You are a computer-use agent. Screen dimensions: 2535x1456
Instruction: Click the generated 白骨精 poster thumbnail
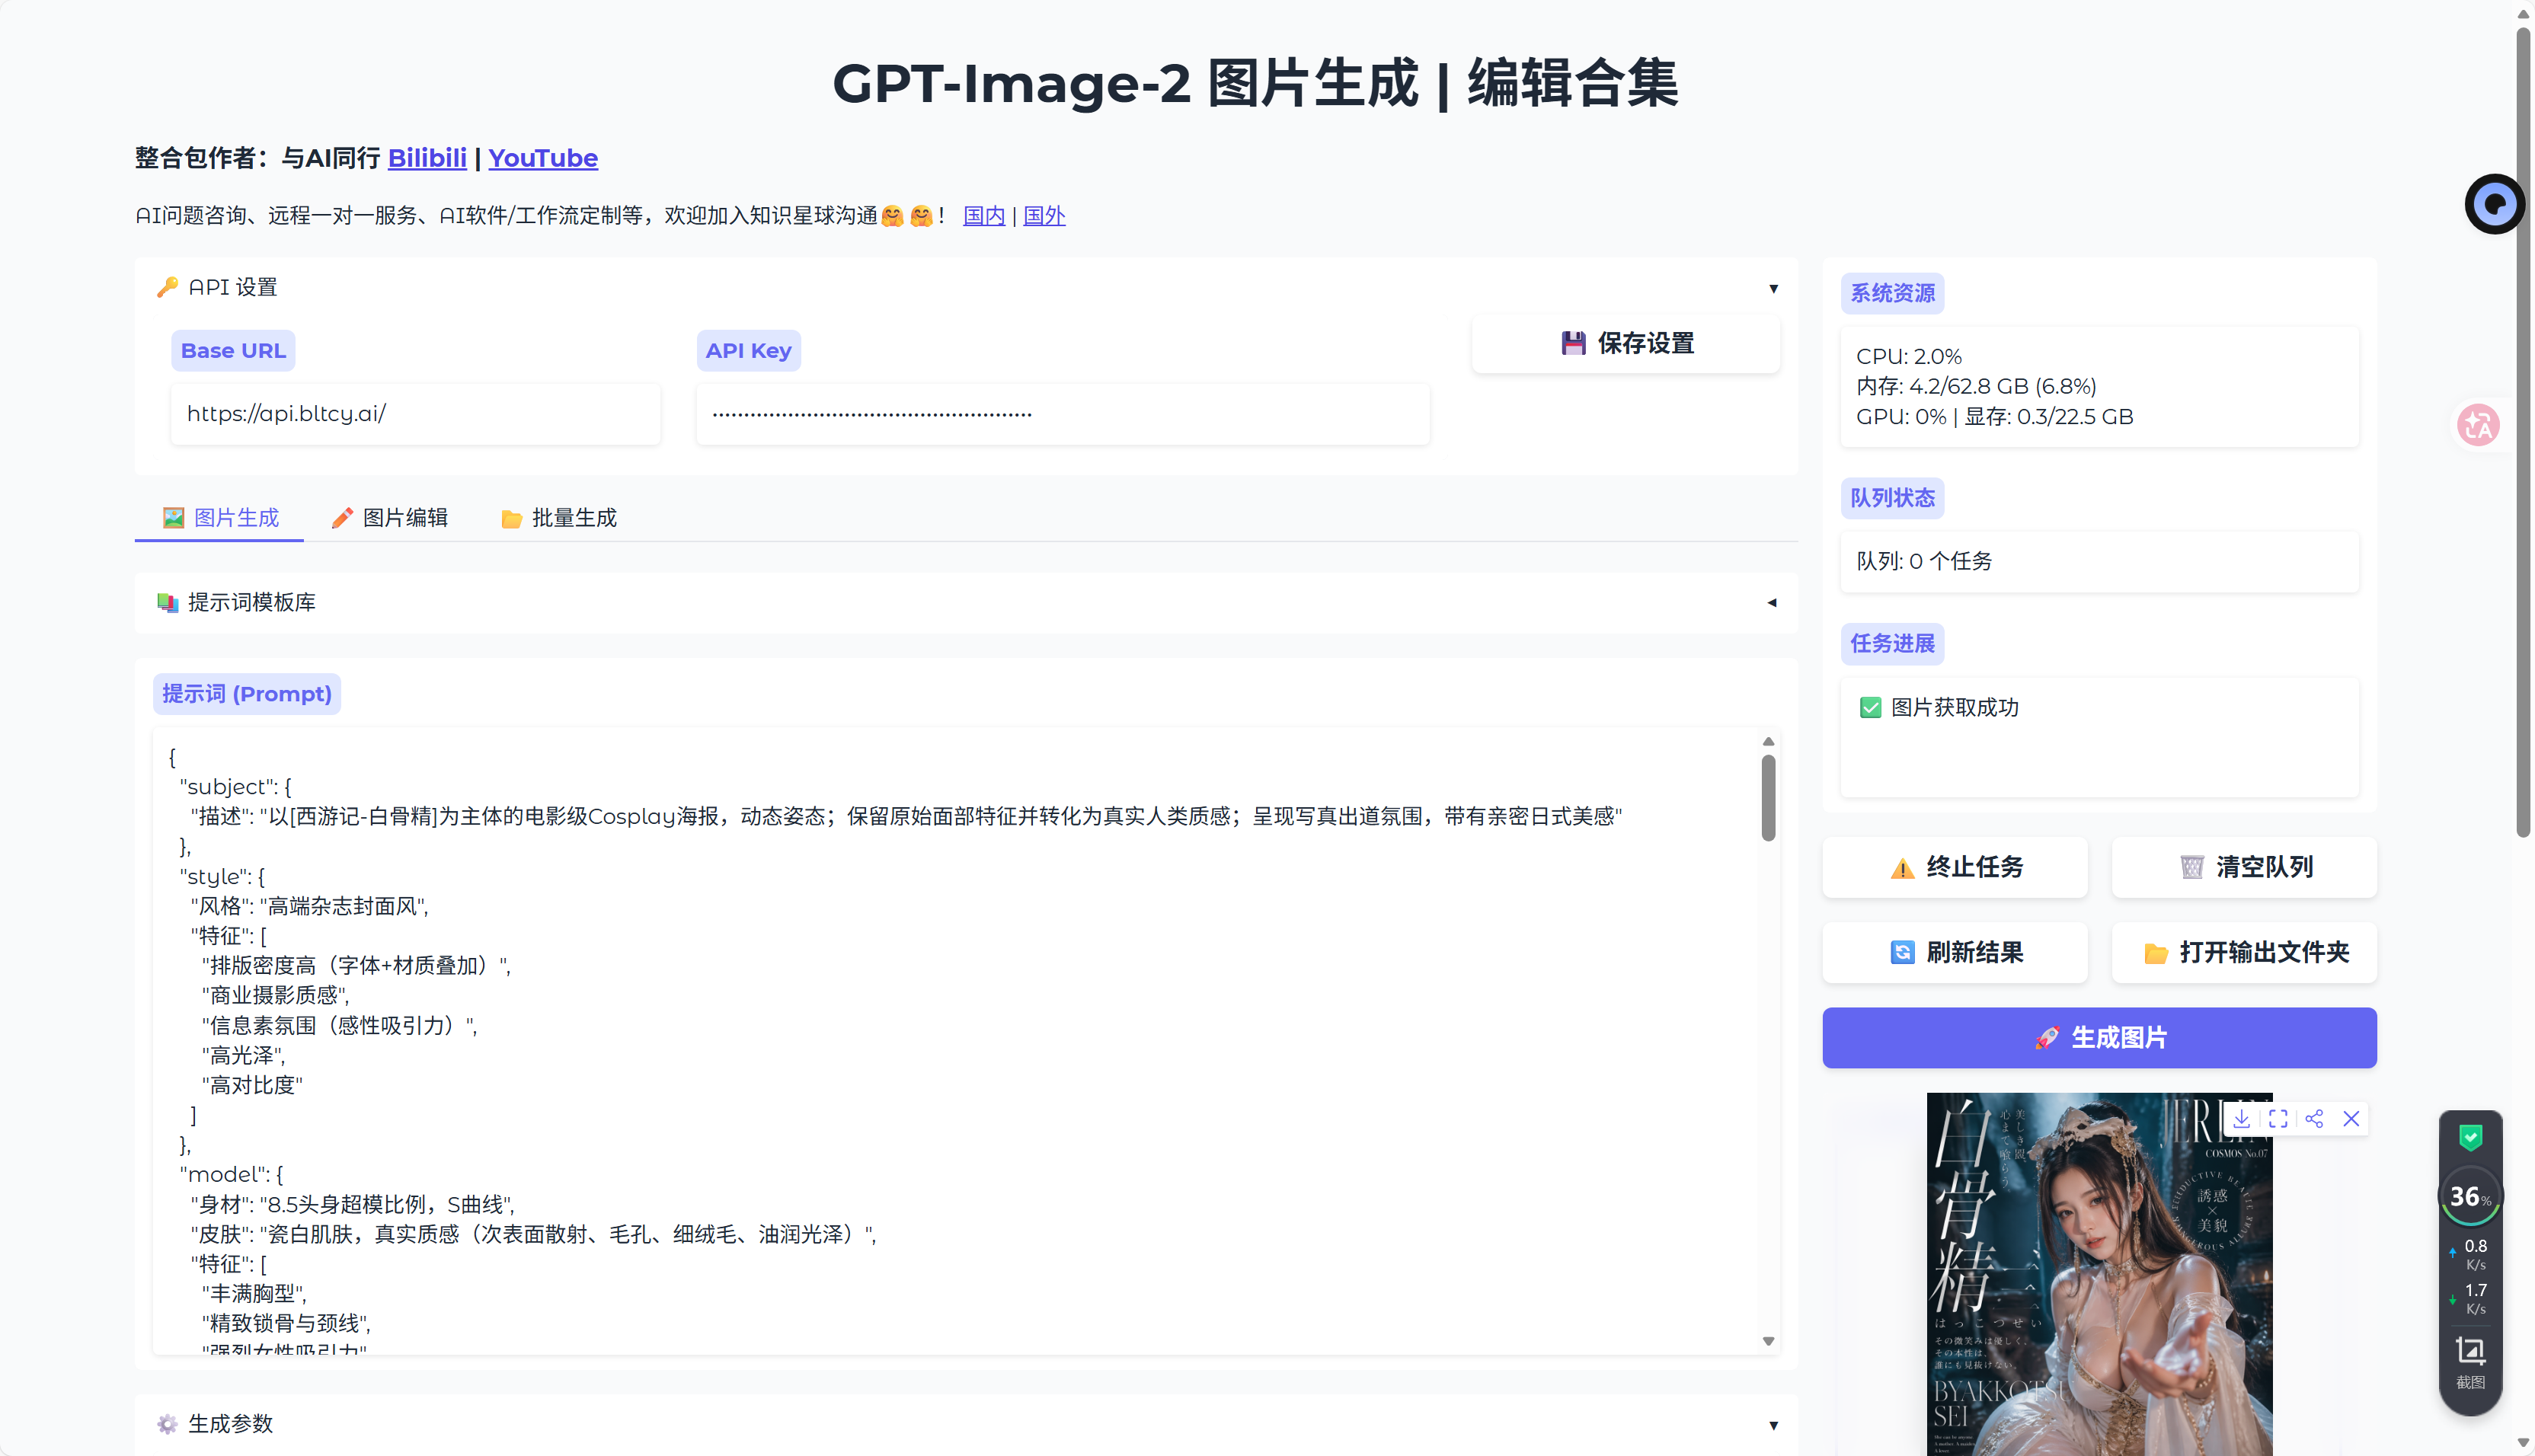[2099, 1275]
